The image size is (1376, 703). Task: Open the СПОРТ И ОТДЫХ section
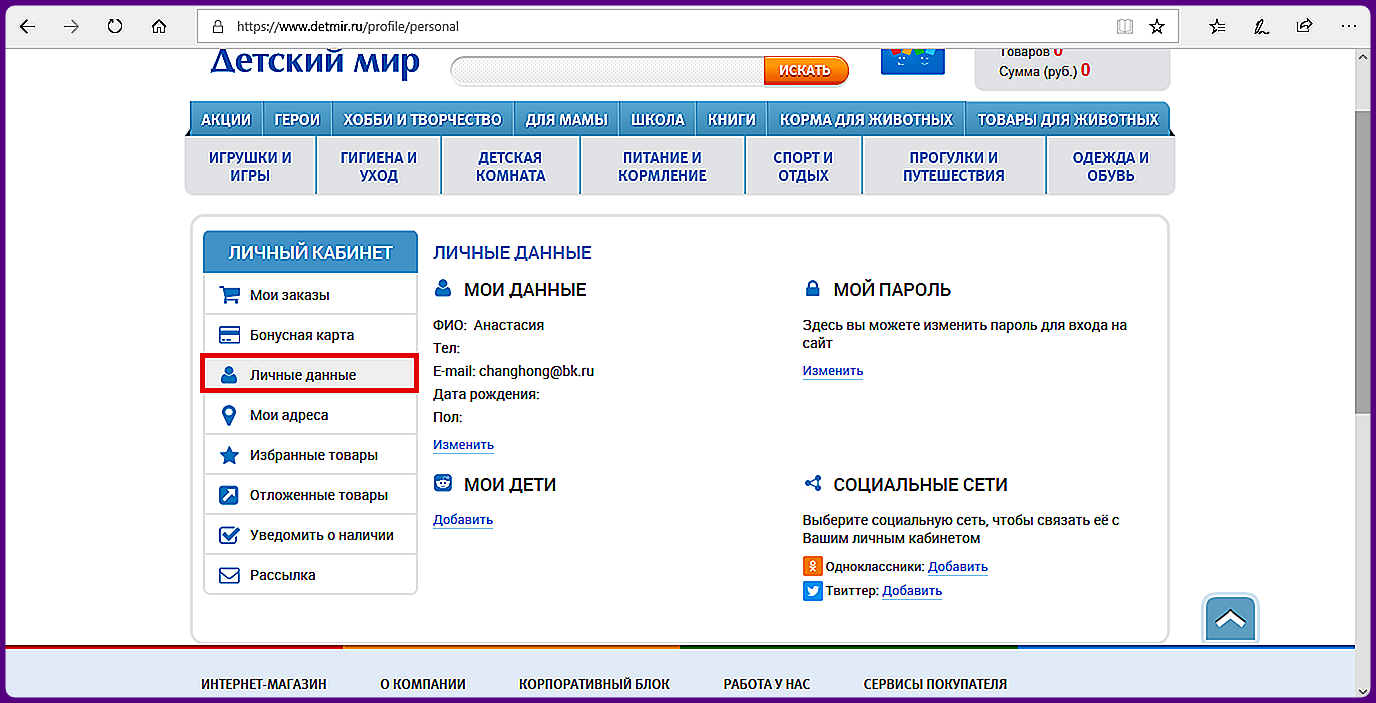pyautogui.click(x=803, y=166)
